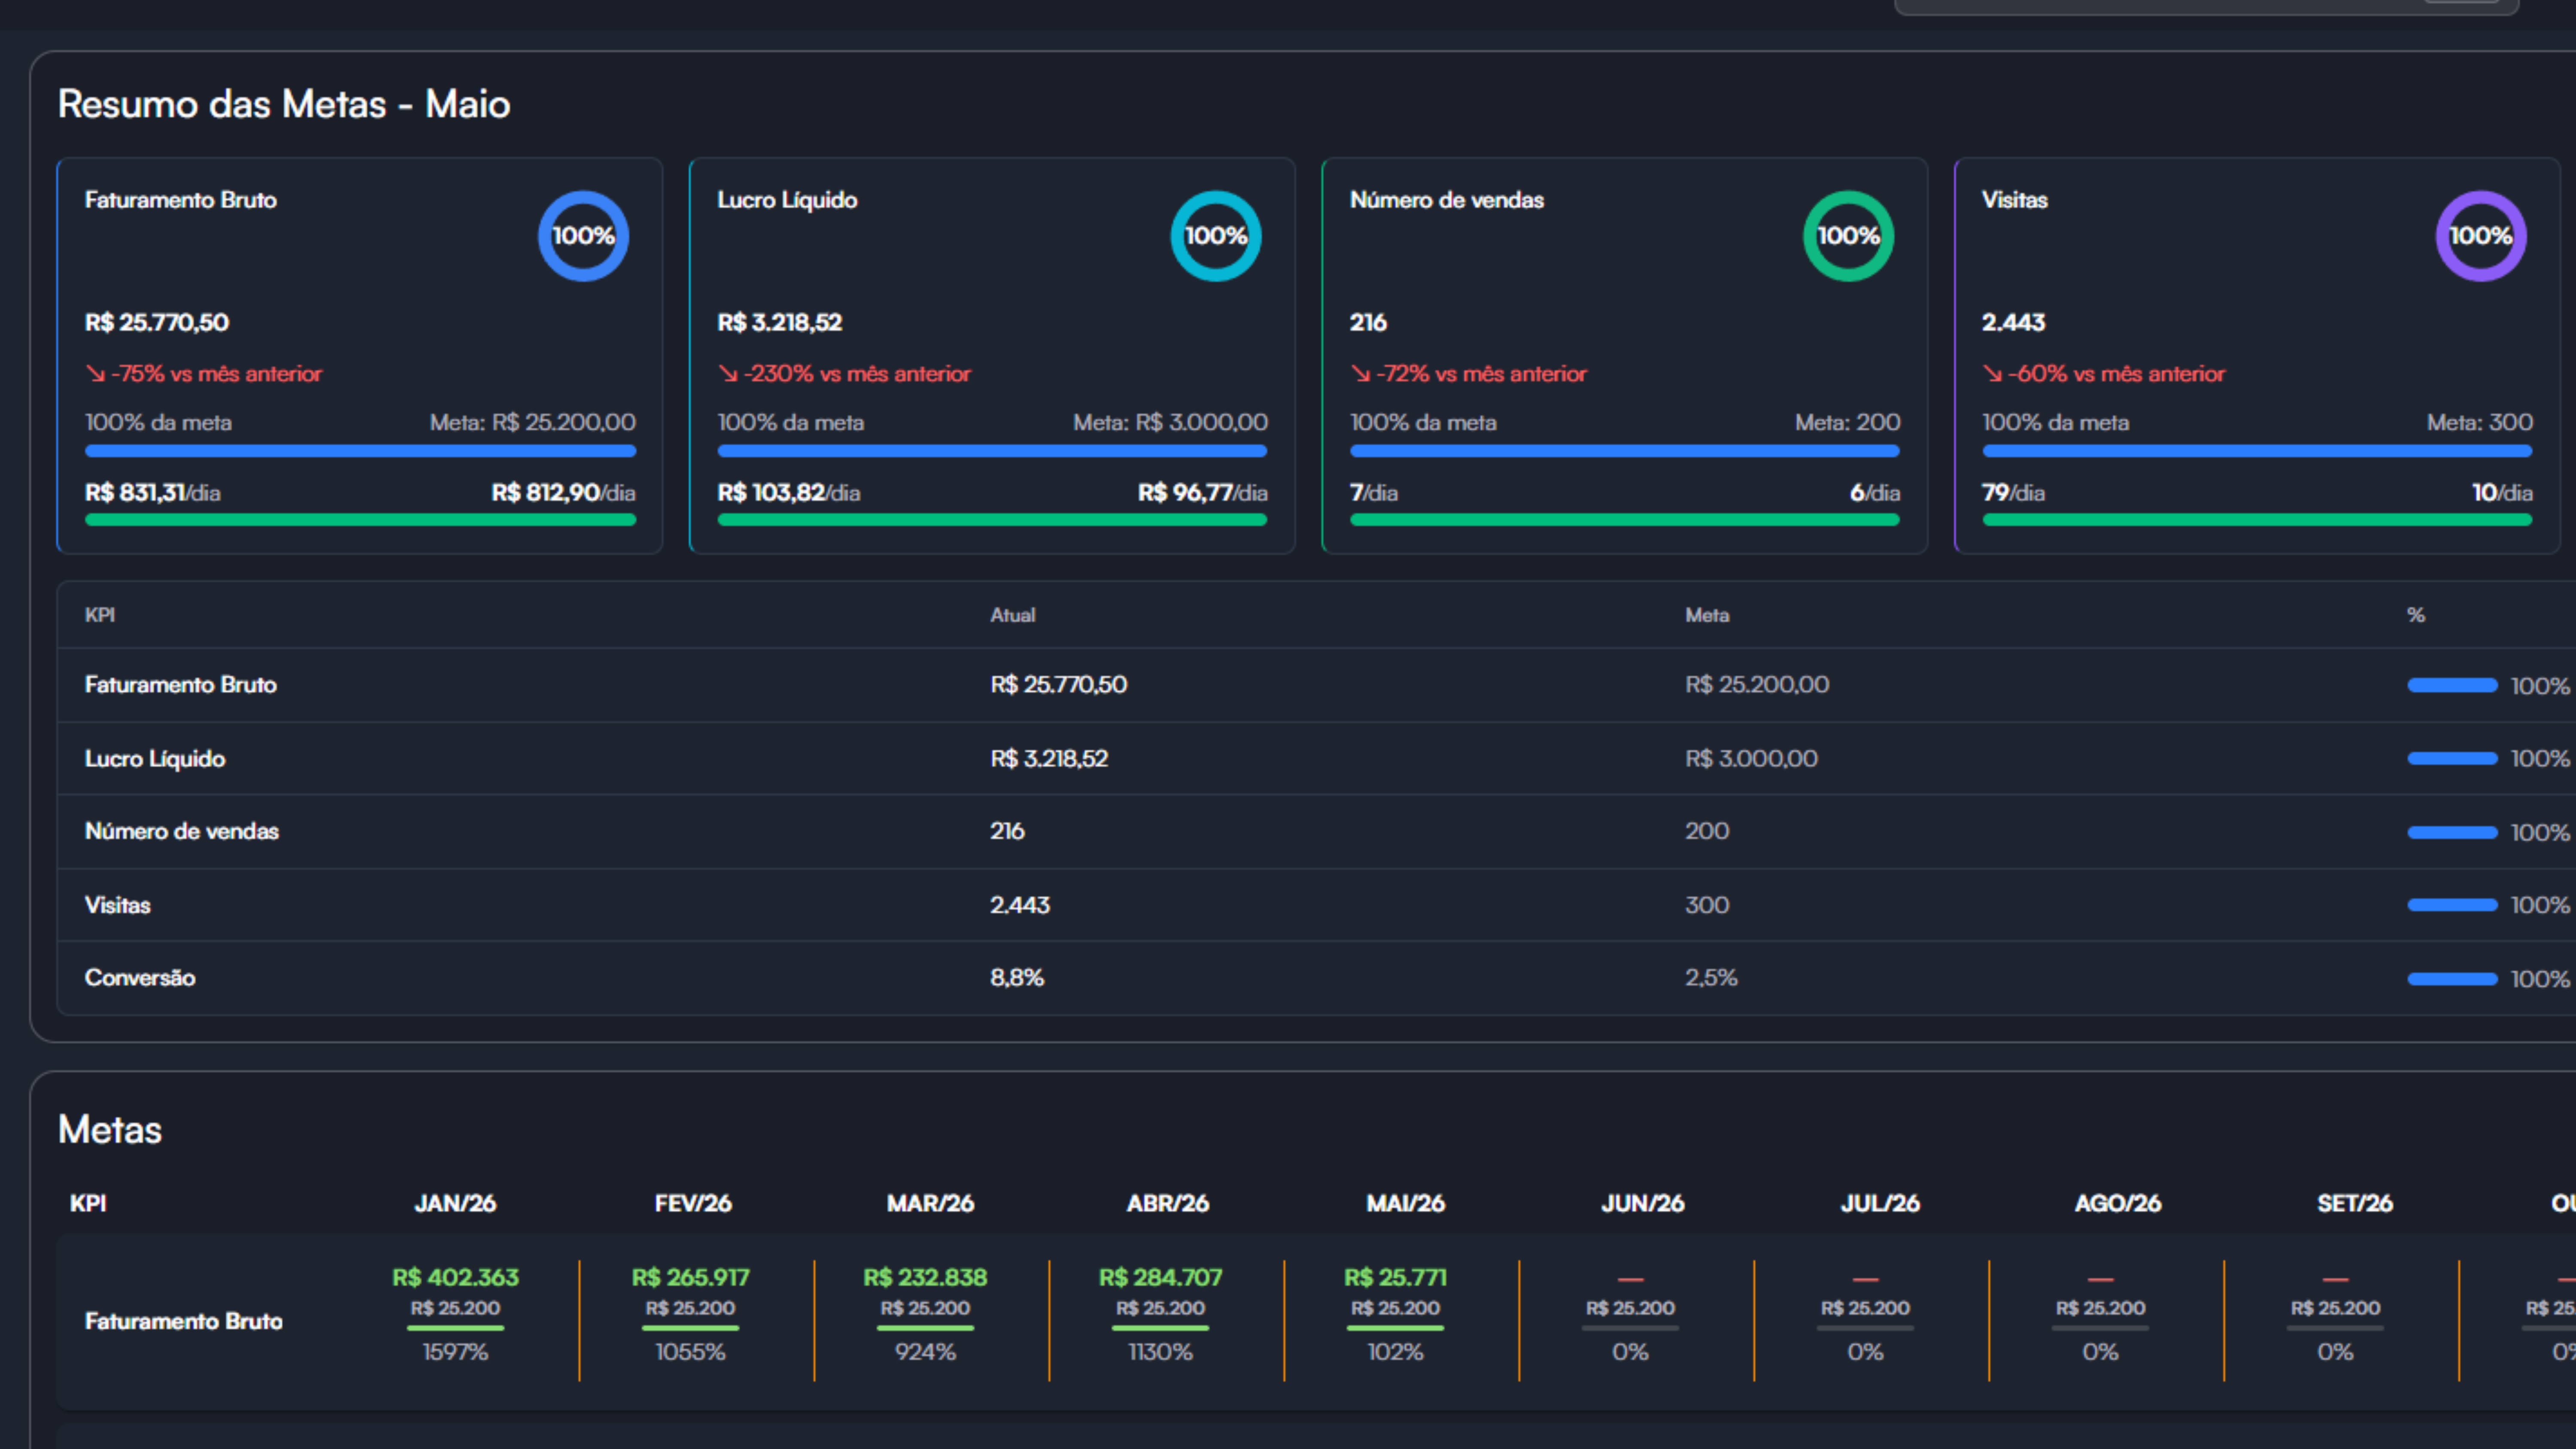Click the 2,5% conversion meta value
Image resolution: width=2576 pixels, height=1449 pixels.
(1711, 978)
